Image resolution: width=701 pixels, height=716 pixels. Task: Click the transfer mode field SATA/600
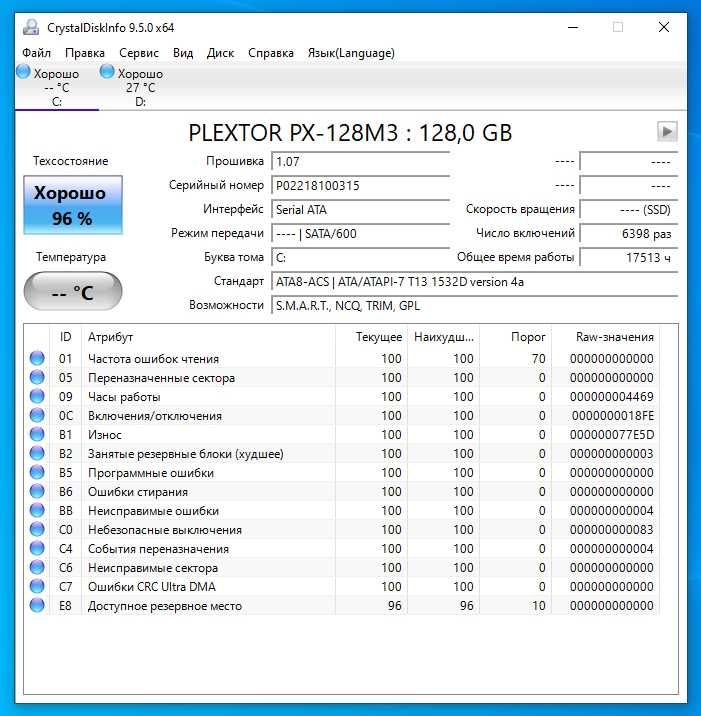(361, 234)
